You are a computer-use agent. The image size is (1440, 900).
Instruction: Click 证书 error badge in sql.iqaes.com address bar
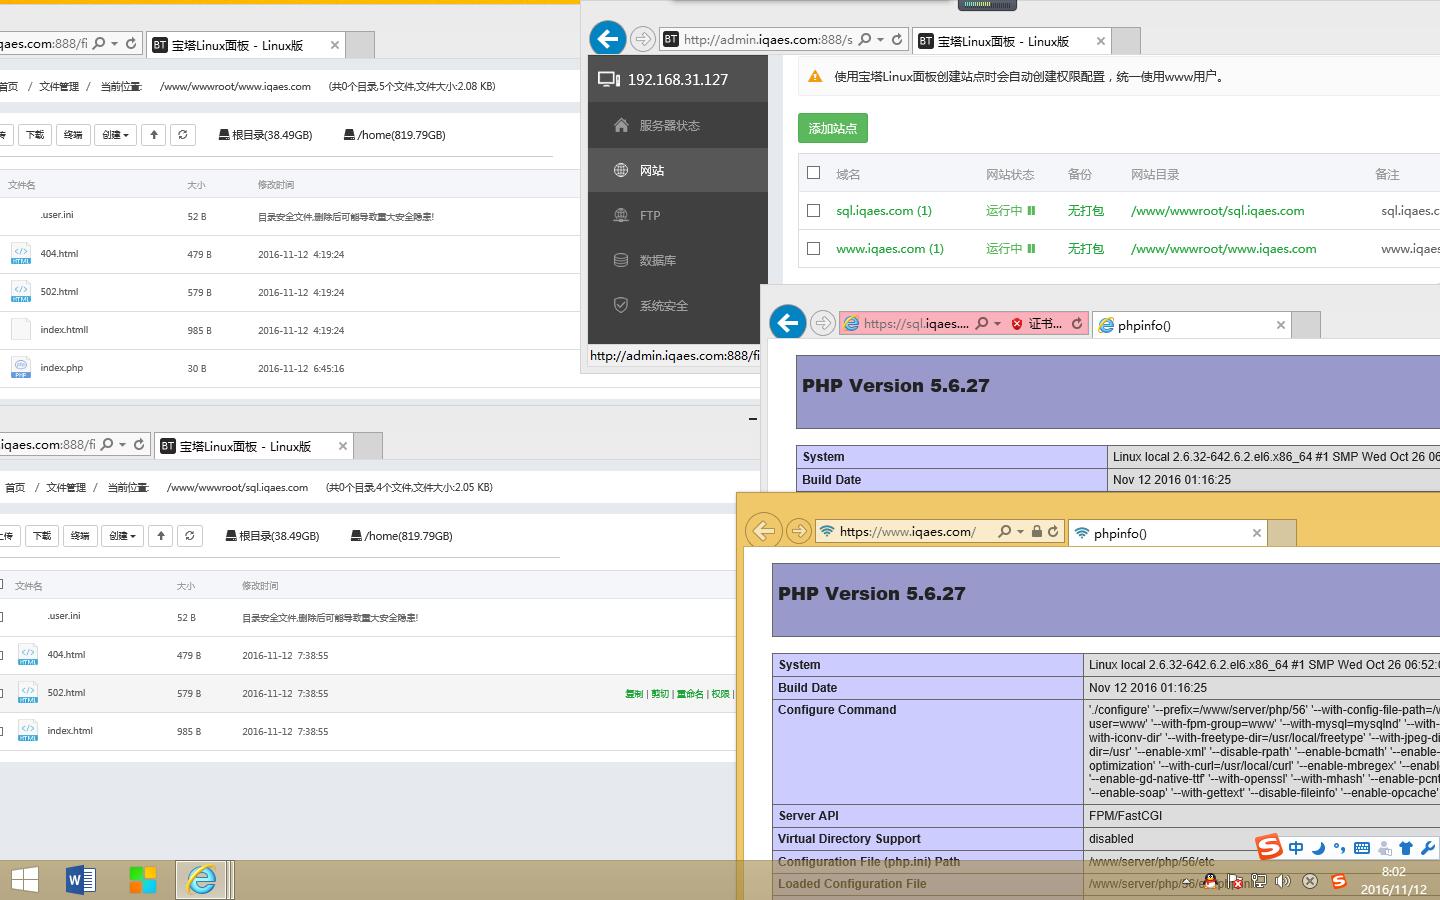(x=1037, y=324)
